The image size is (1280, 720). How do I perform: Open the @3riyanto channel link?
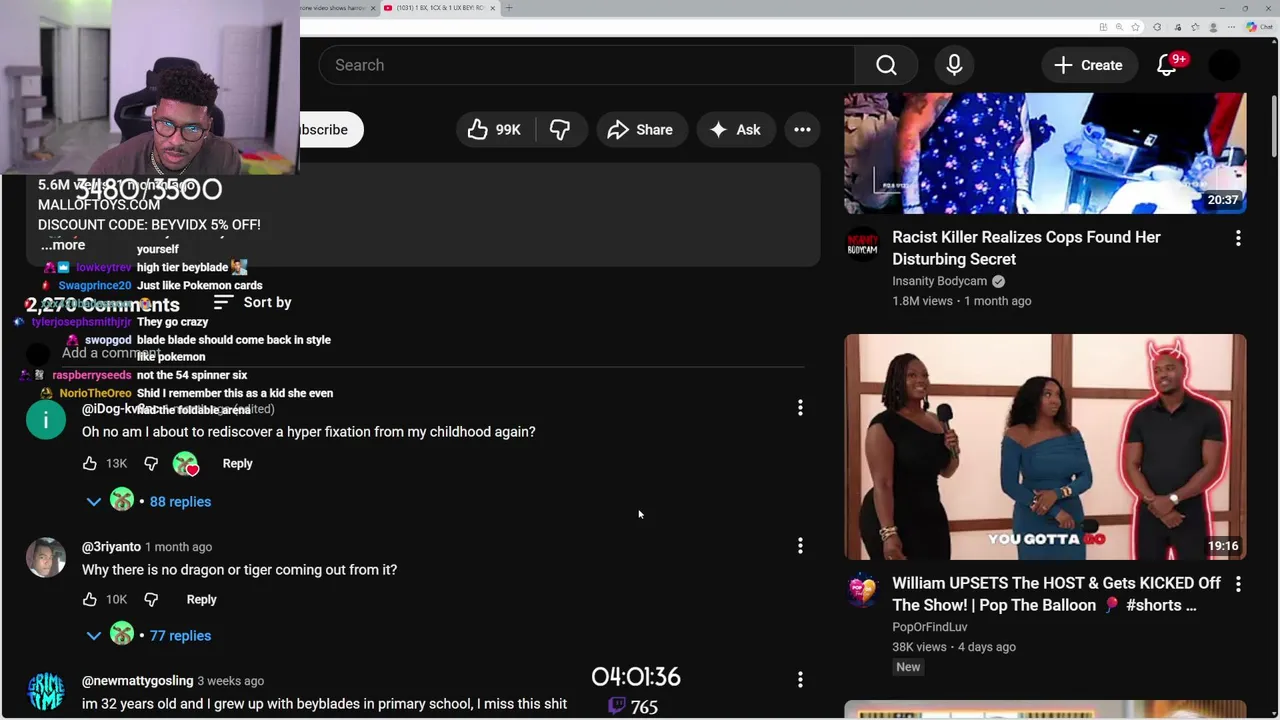(x=111, y=547)
